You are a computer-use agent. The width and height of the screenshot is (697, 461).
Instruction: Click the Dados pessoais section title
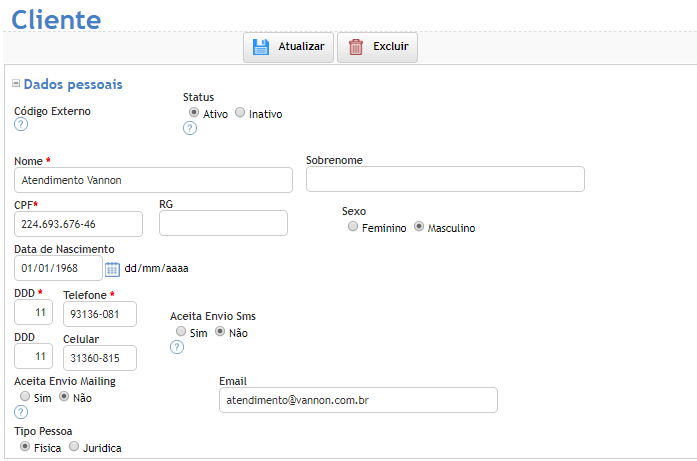click(x=73, y=84)
